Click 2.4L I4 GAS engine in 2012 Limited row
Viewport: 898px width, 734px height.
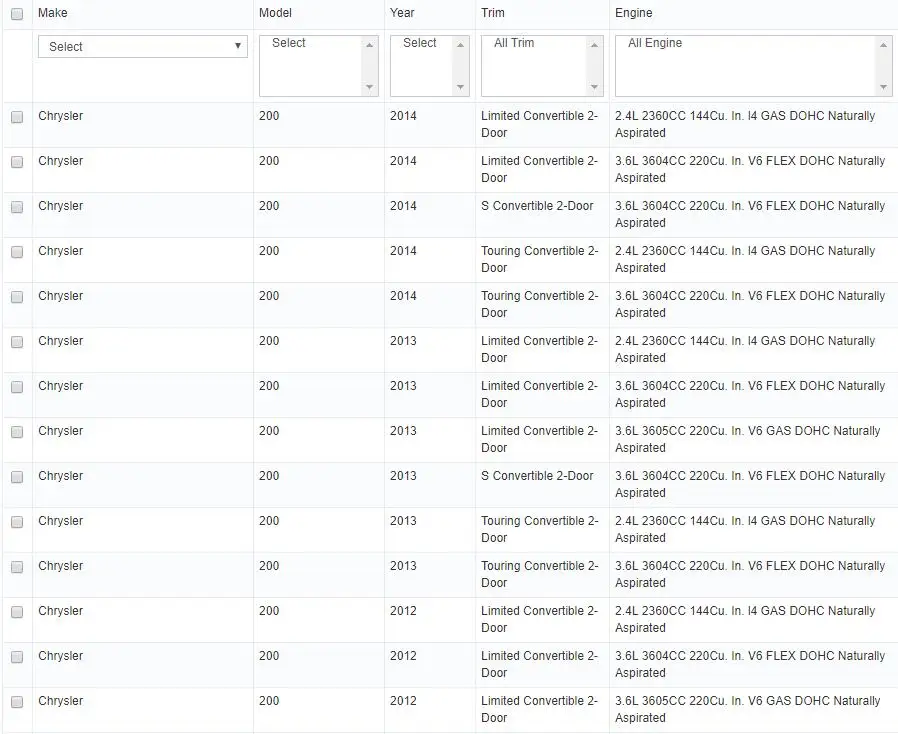[745, 619]
